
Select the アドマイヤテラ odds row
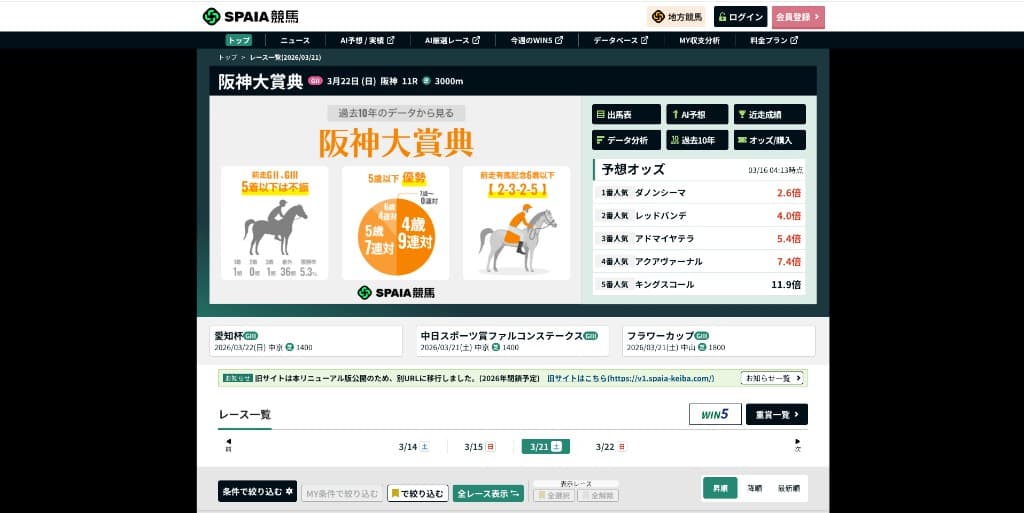[x=699, y=238]
